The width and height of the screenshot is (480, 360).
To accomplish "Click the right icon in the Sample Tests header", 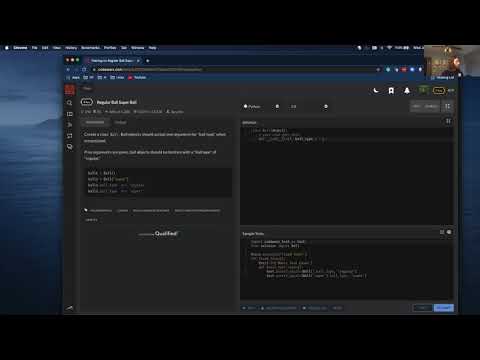I will pos(449,232).
